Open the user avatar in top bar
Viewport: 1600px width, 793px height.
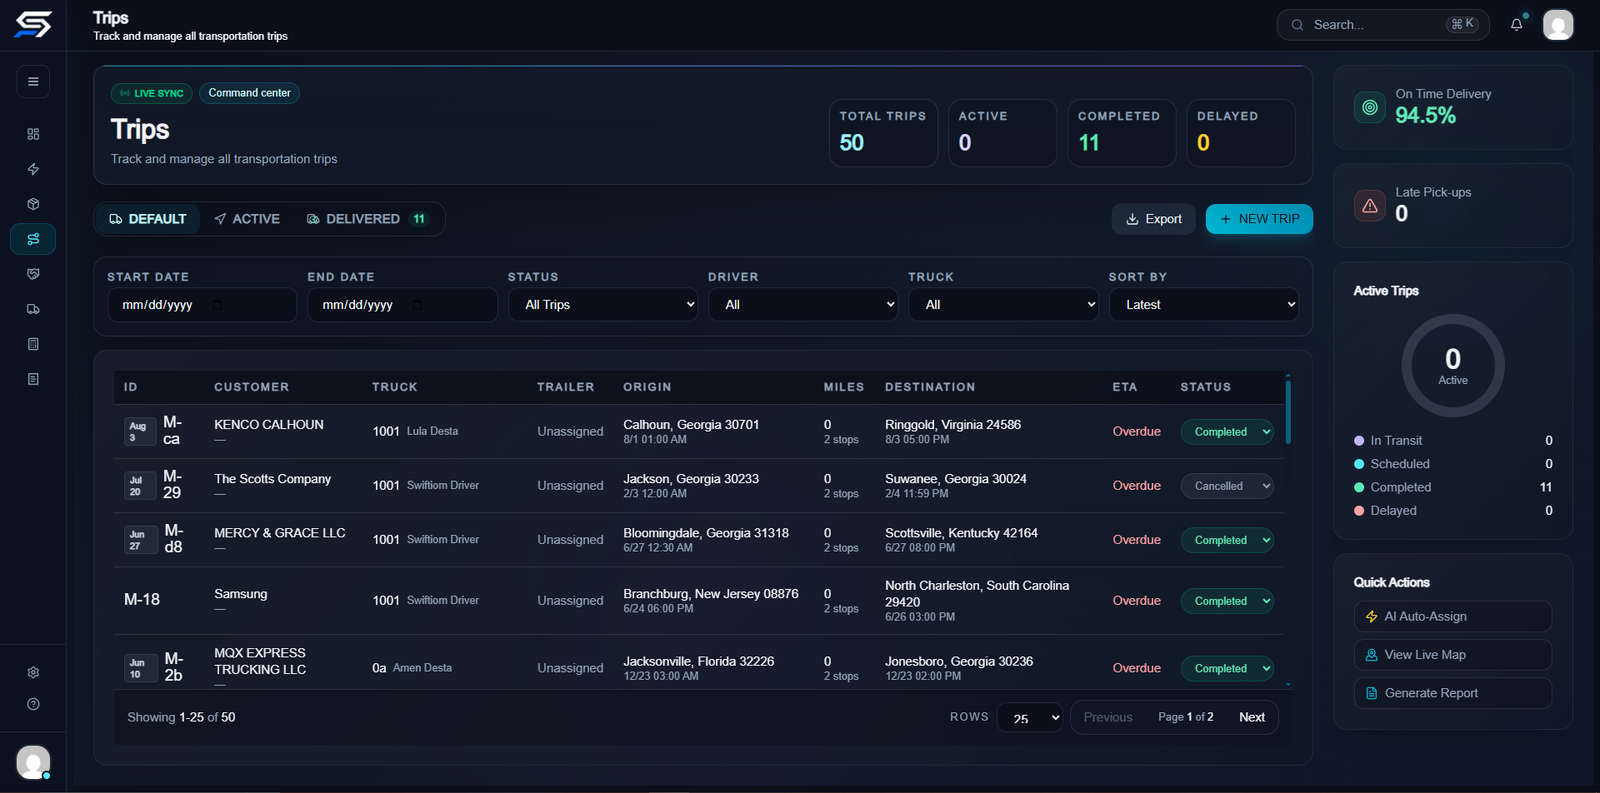coord(1558,25)
